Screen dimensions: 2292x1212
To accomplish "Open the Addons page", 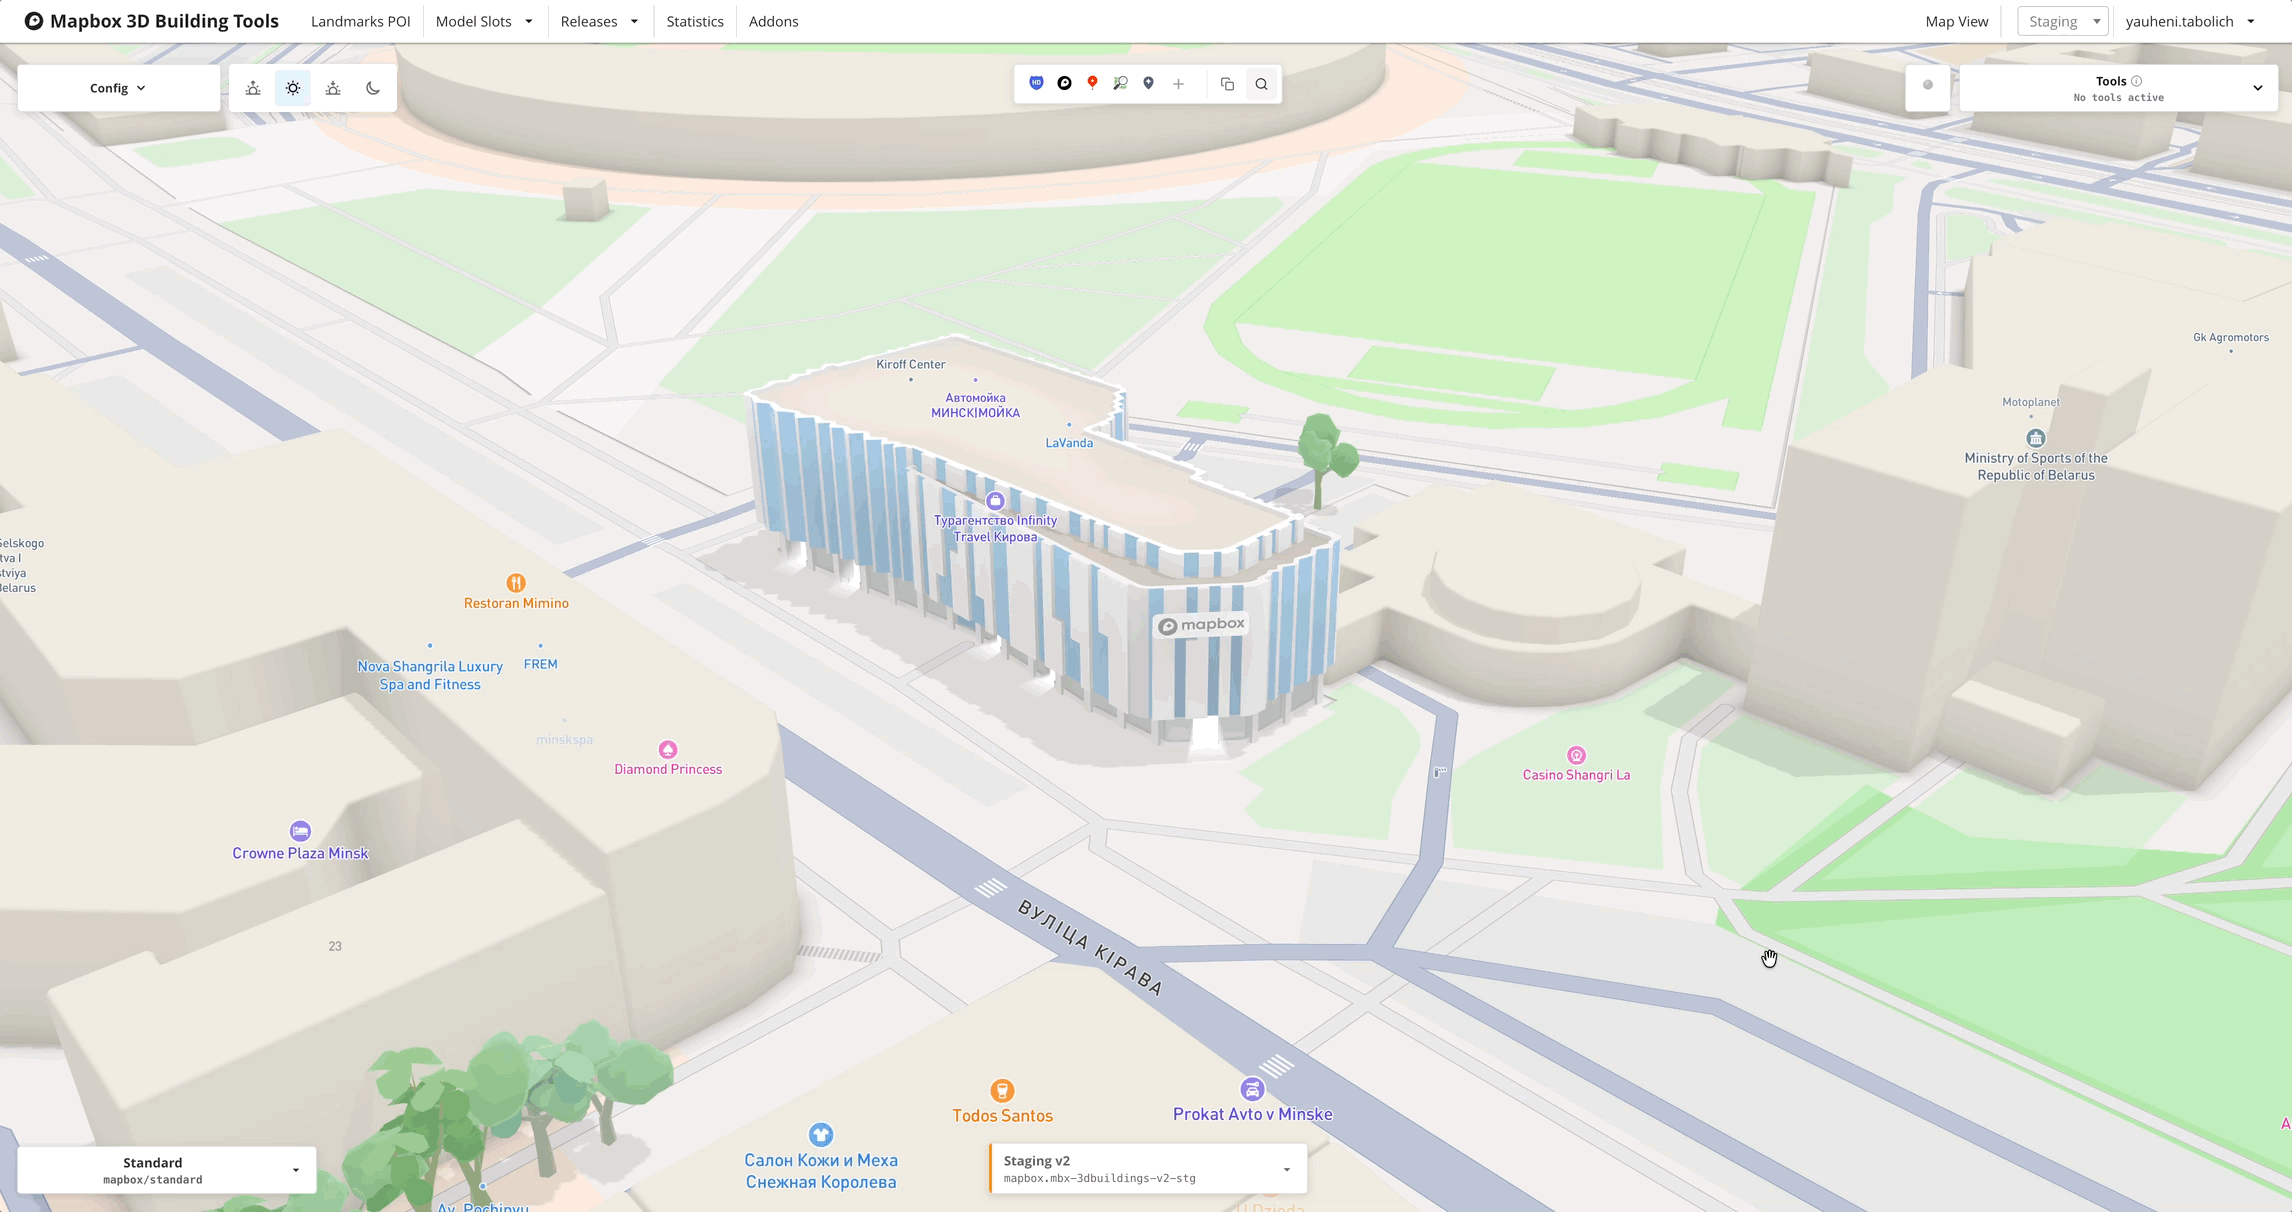I will [773, 21].
